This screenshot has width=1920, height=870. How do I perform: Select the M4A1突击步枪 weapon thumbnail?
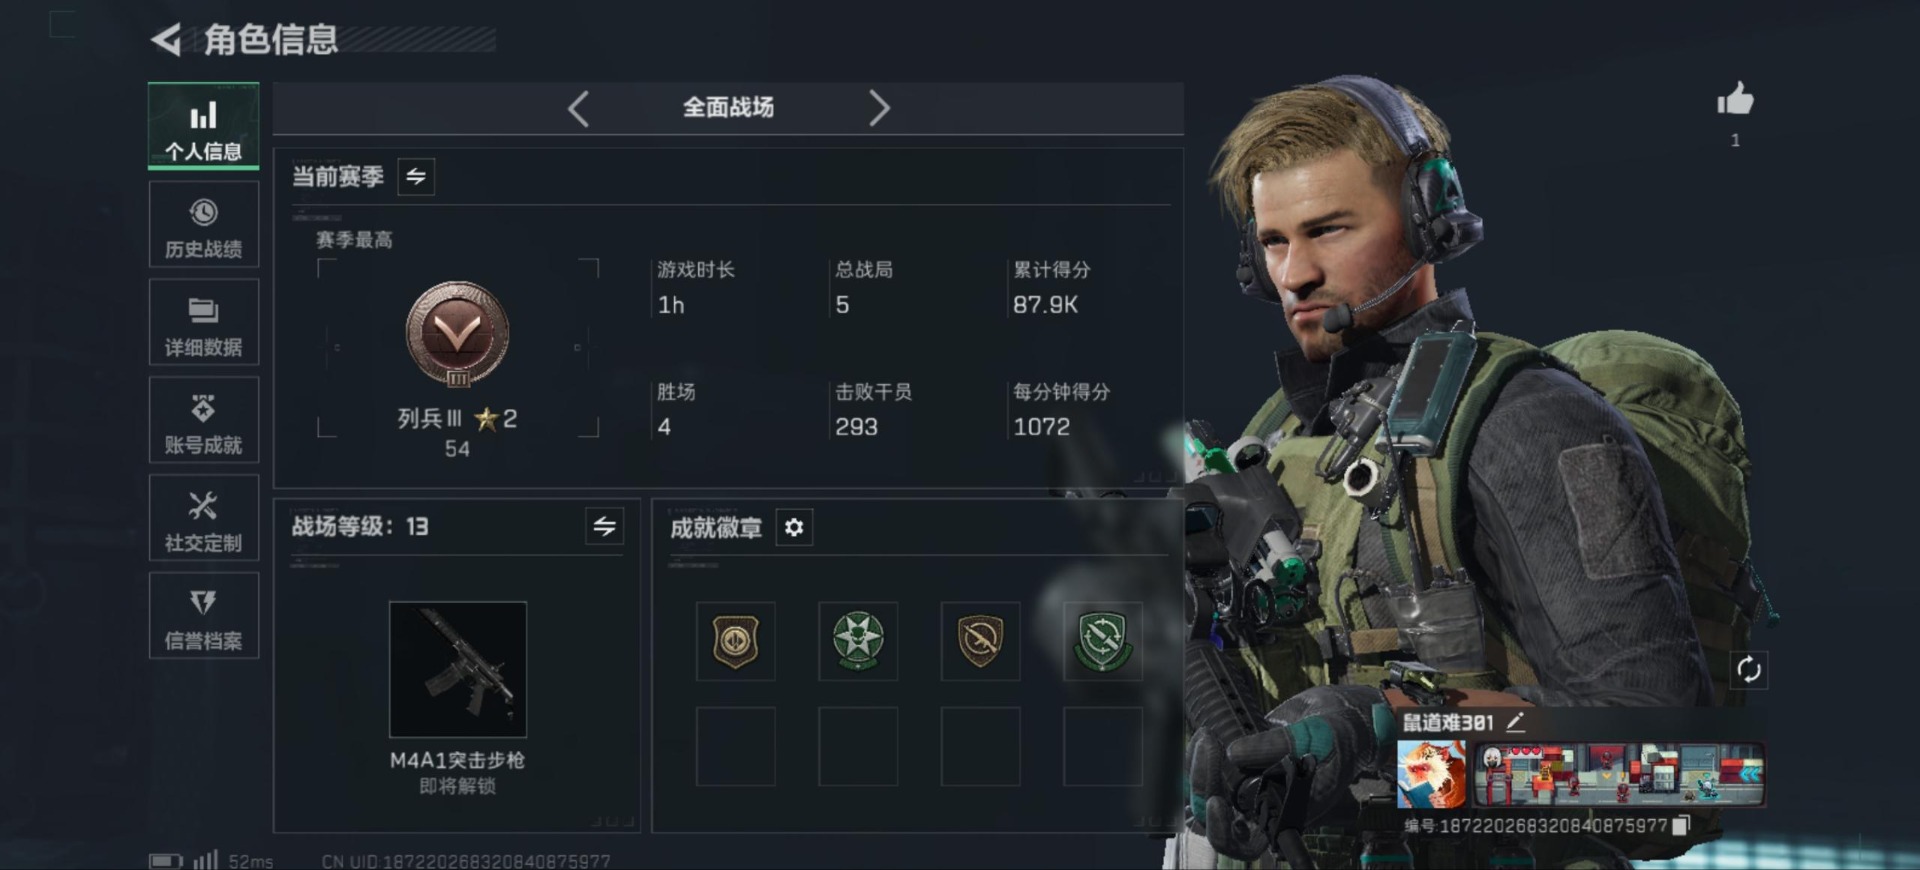pos(458,669)
